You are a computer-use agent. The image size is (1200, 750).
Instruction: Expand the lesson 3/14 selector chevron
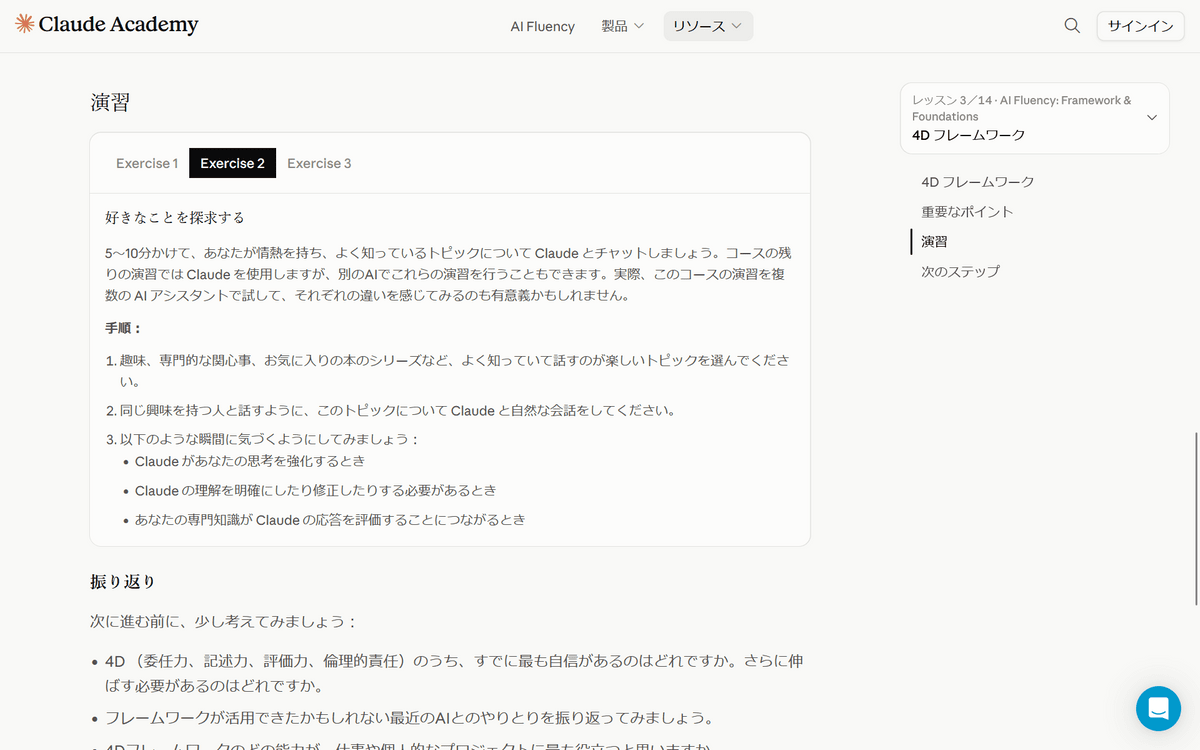1151,118
